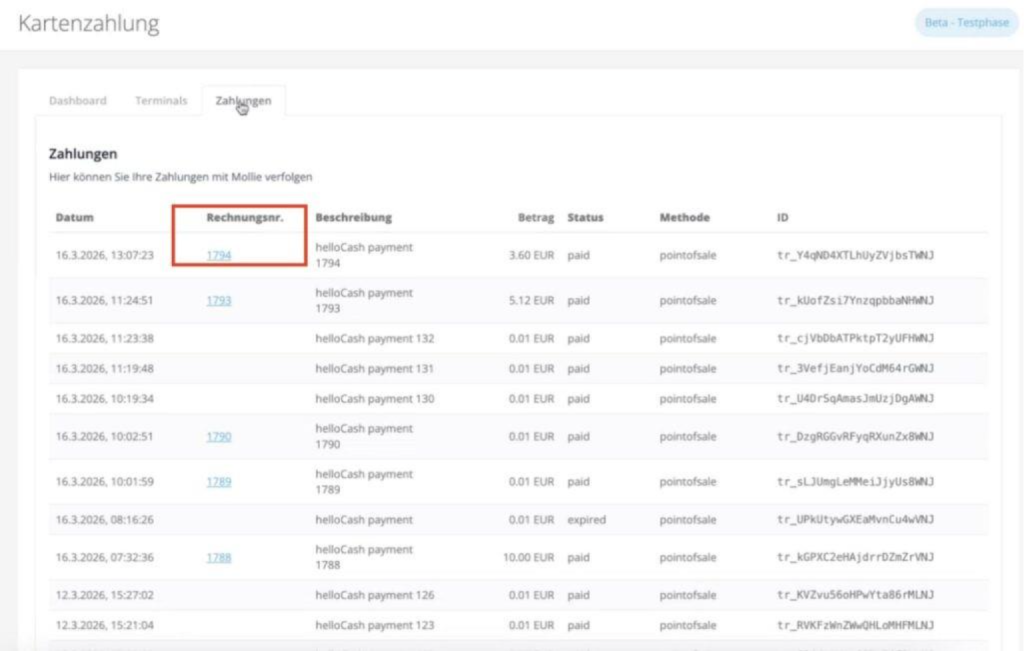Click the expired status cell
Screen dimensions: 1024x651
(x=586, y=520)
